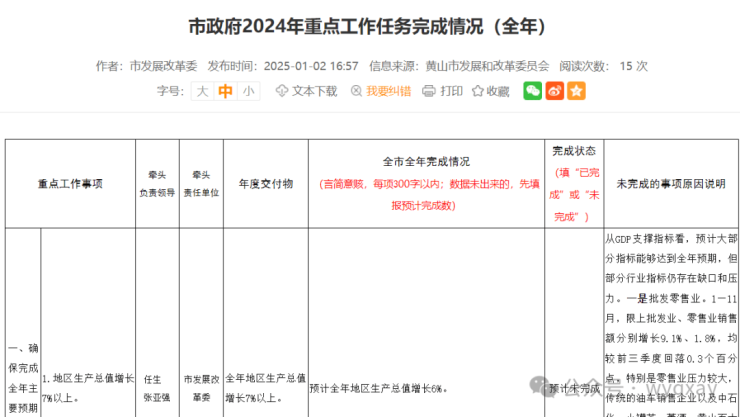
Task: Click 收藏 favorite text
Action: tap(498, 91)
